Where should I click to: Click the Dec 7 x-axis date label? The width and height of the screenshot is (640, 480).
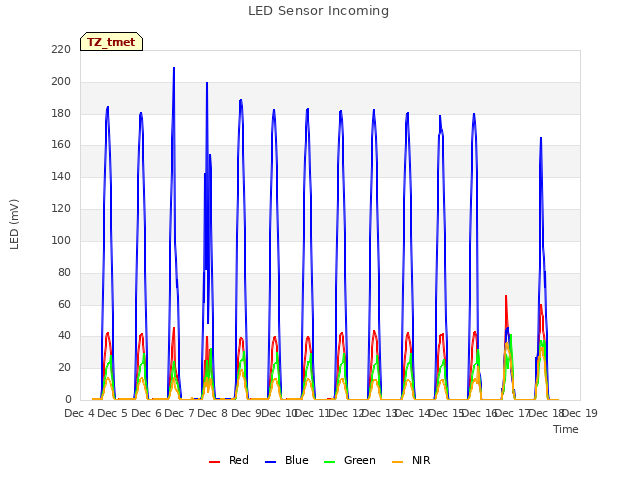[x=179, y=413]
